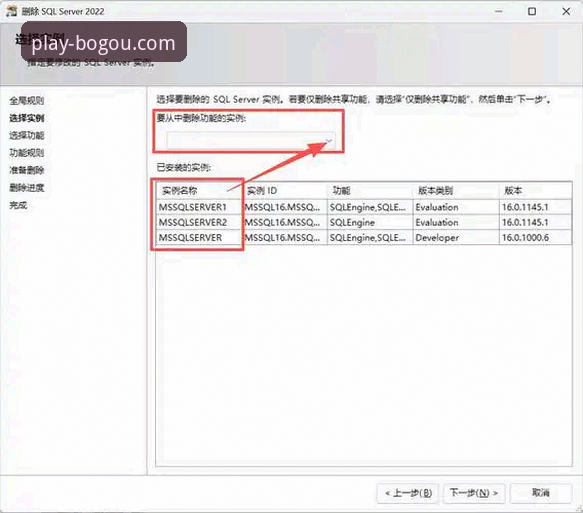Select the 全局规则 step

(x=27, y=100)
